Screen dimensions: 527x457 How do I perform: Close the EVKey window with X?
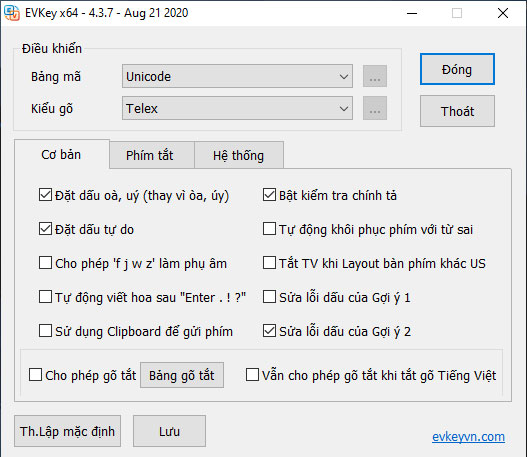(503, 13)
